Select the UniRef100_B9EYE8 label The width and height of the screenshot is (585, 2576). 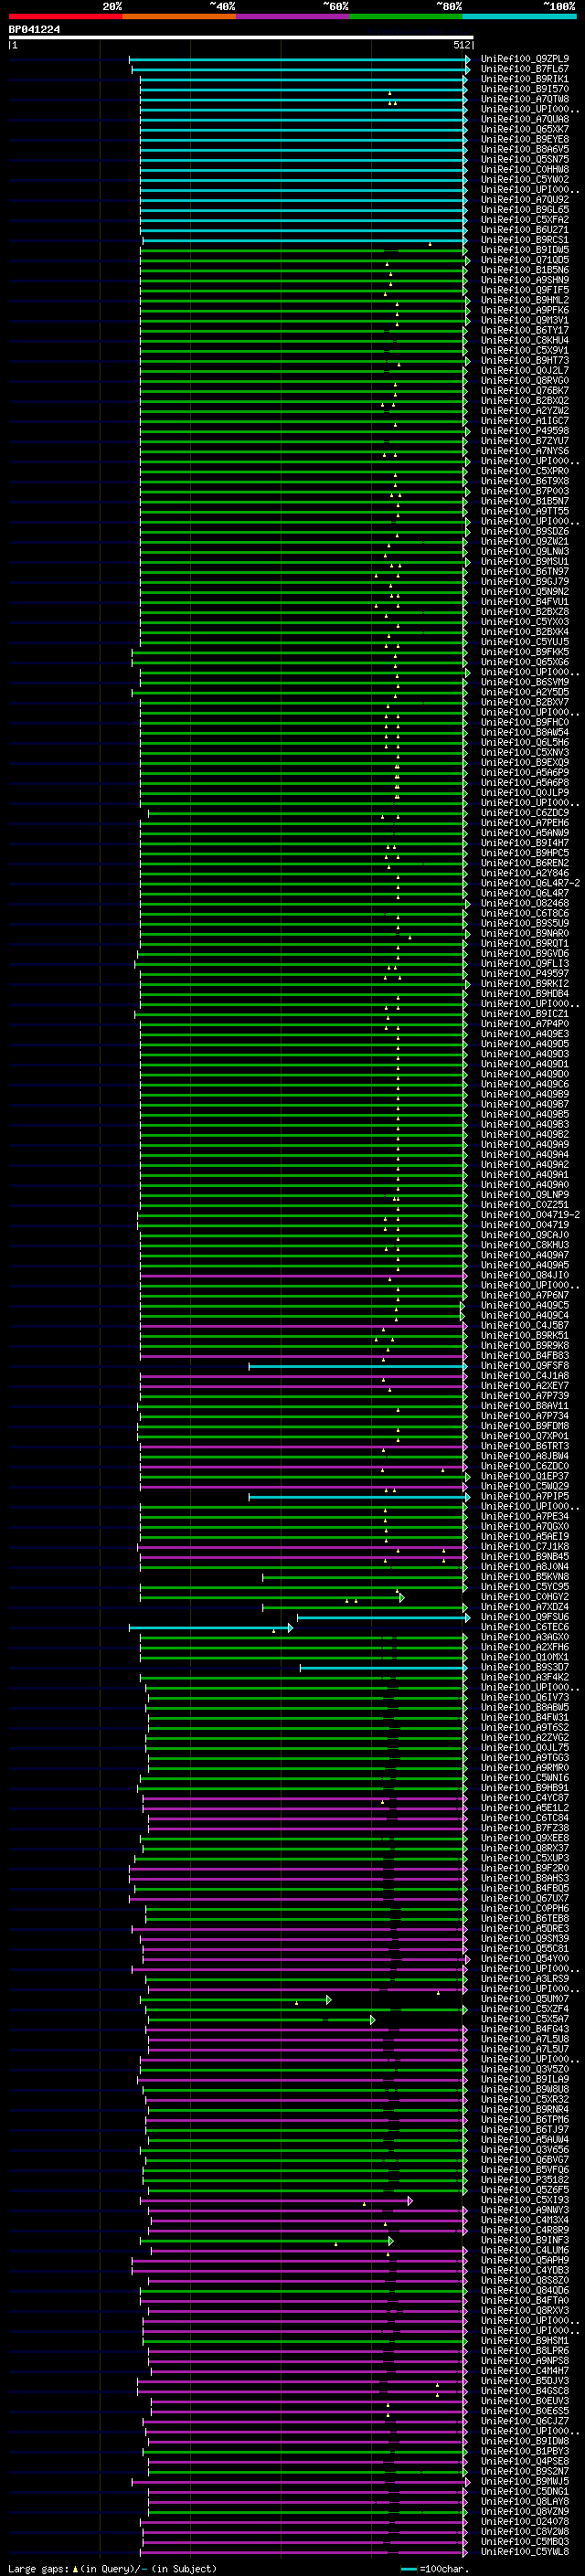pyautogui.click(x=525, y=139)
